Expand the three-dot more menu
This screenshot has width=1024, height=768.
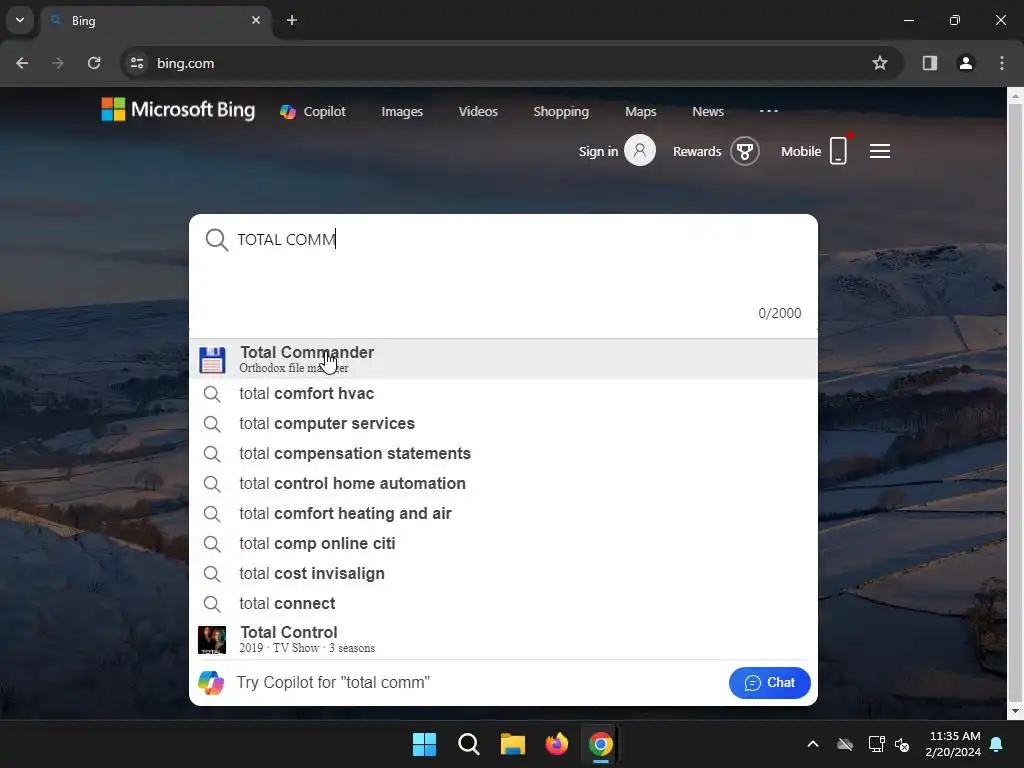pyautogui.click(x=769, y=111)
